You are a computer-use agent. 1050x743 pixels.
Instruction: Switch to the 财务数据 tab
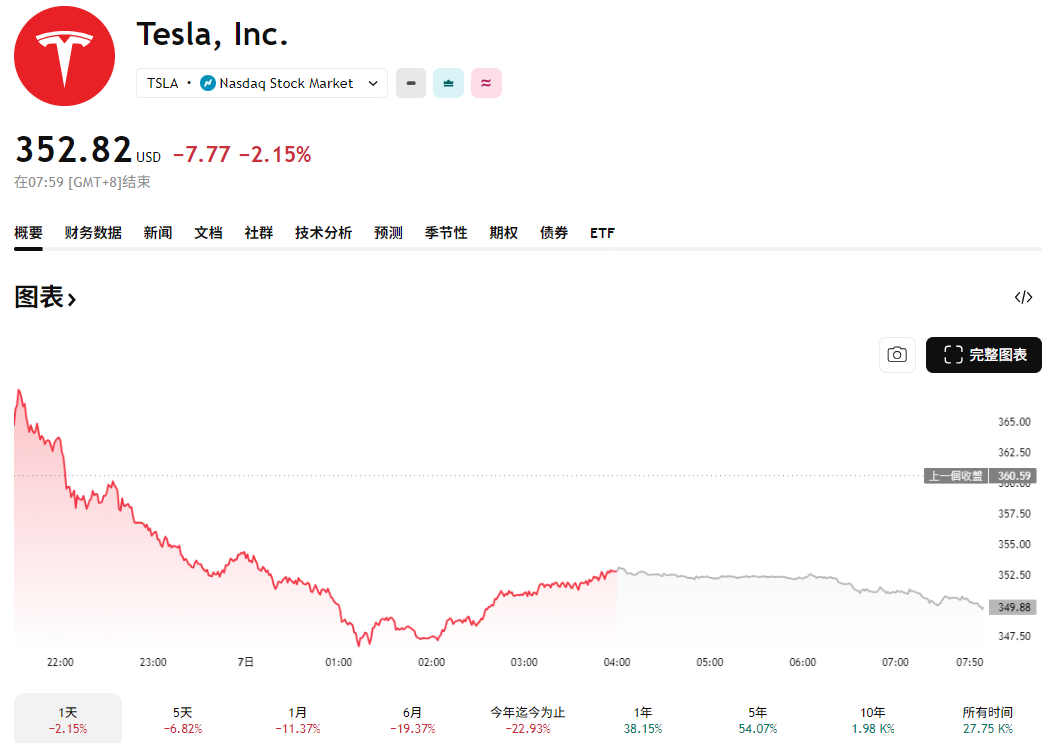(93, 232)
